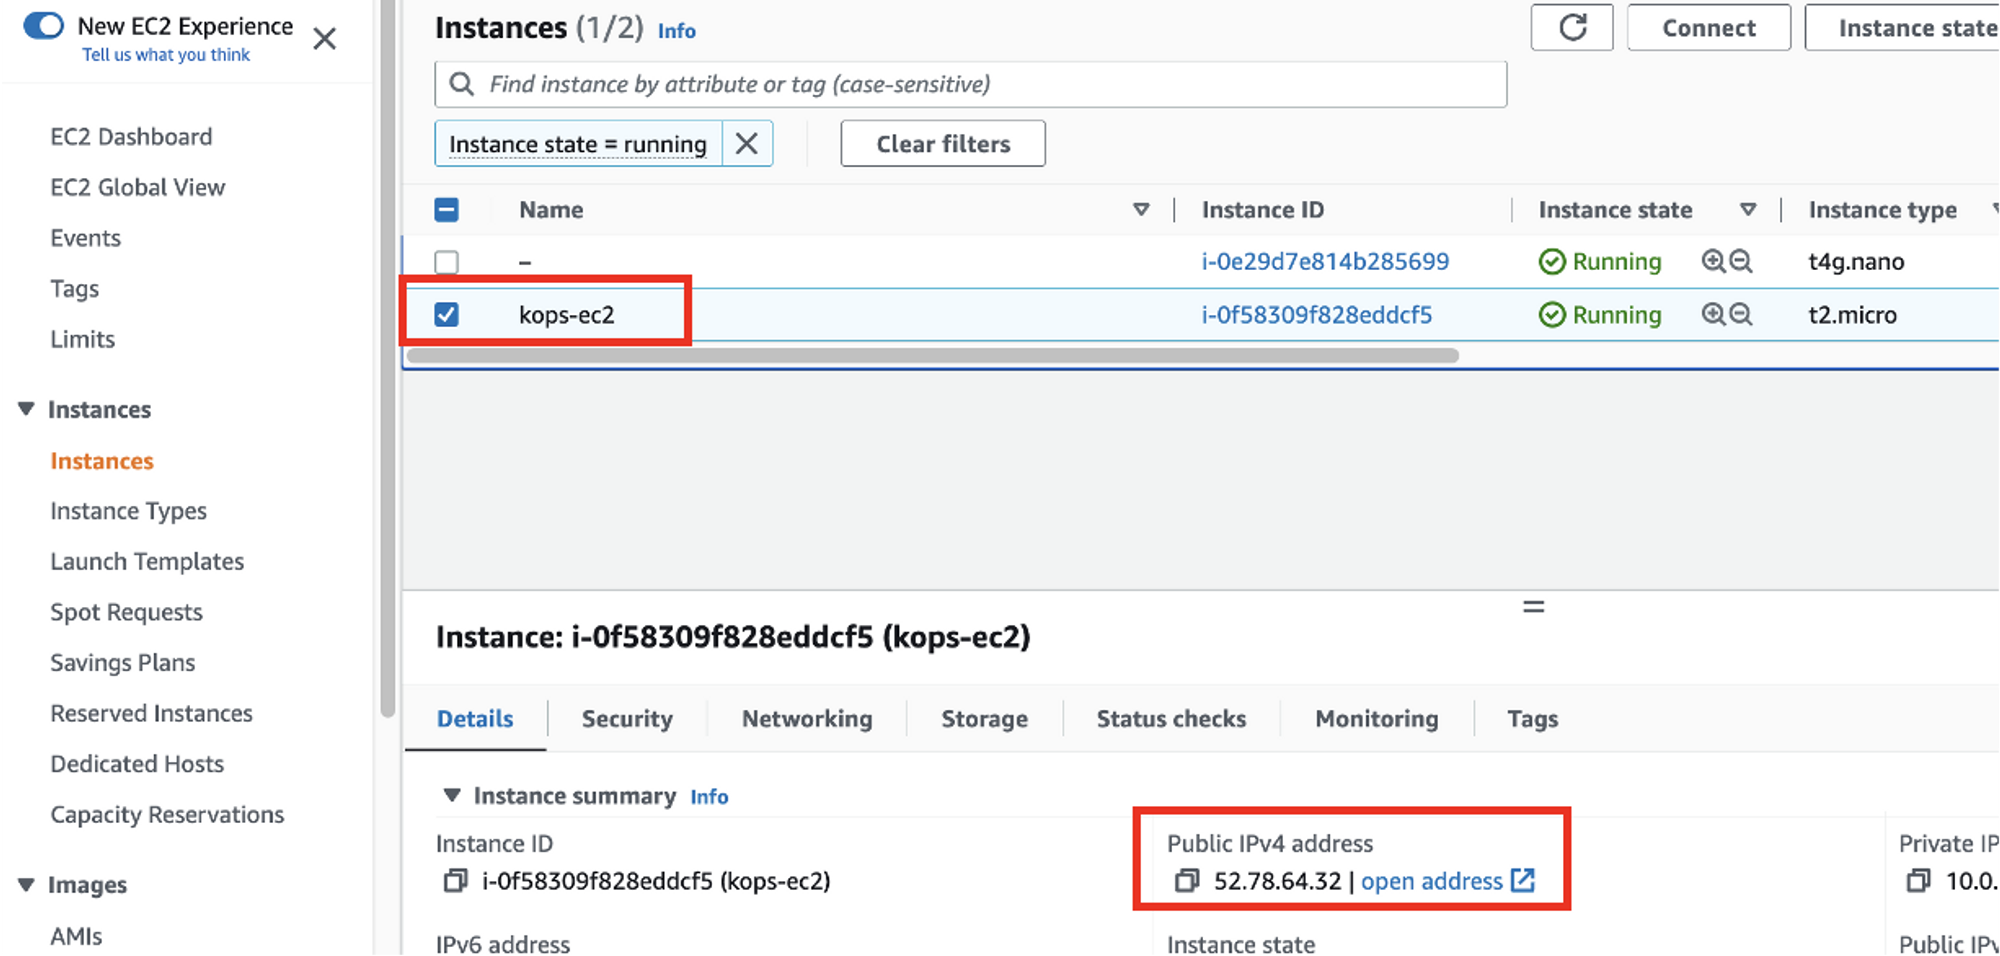Click the t2.micro instance type cell
Viewport: 2000px width, 956px height.
click(x=1852, y=315)
